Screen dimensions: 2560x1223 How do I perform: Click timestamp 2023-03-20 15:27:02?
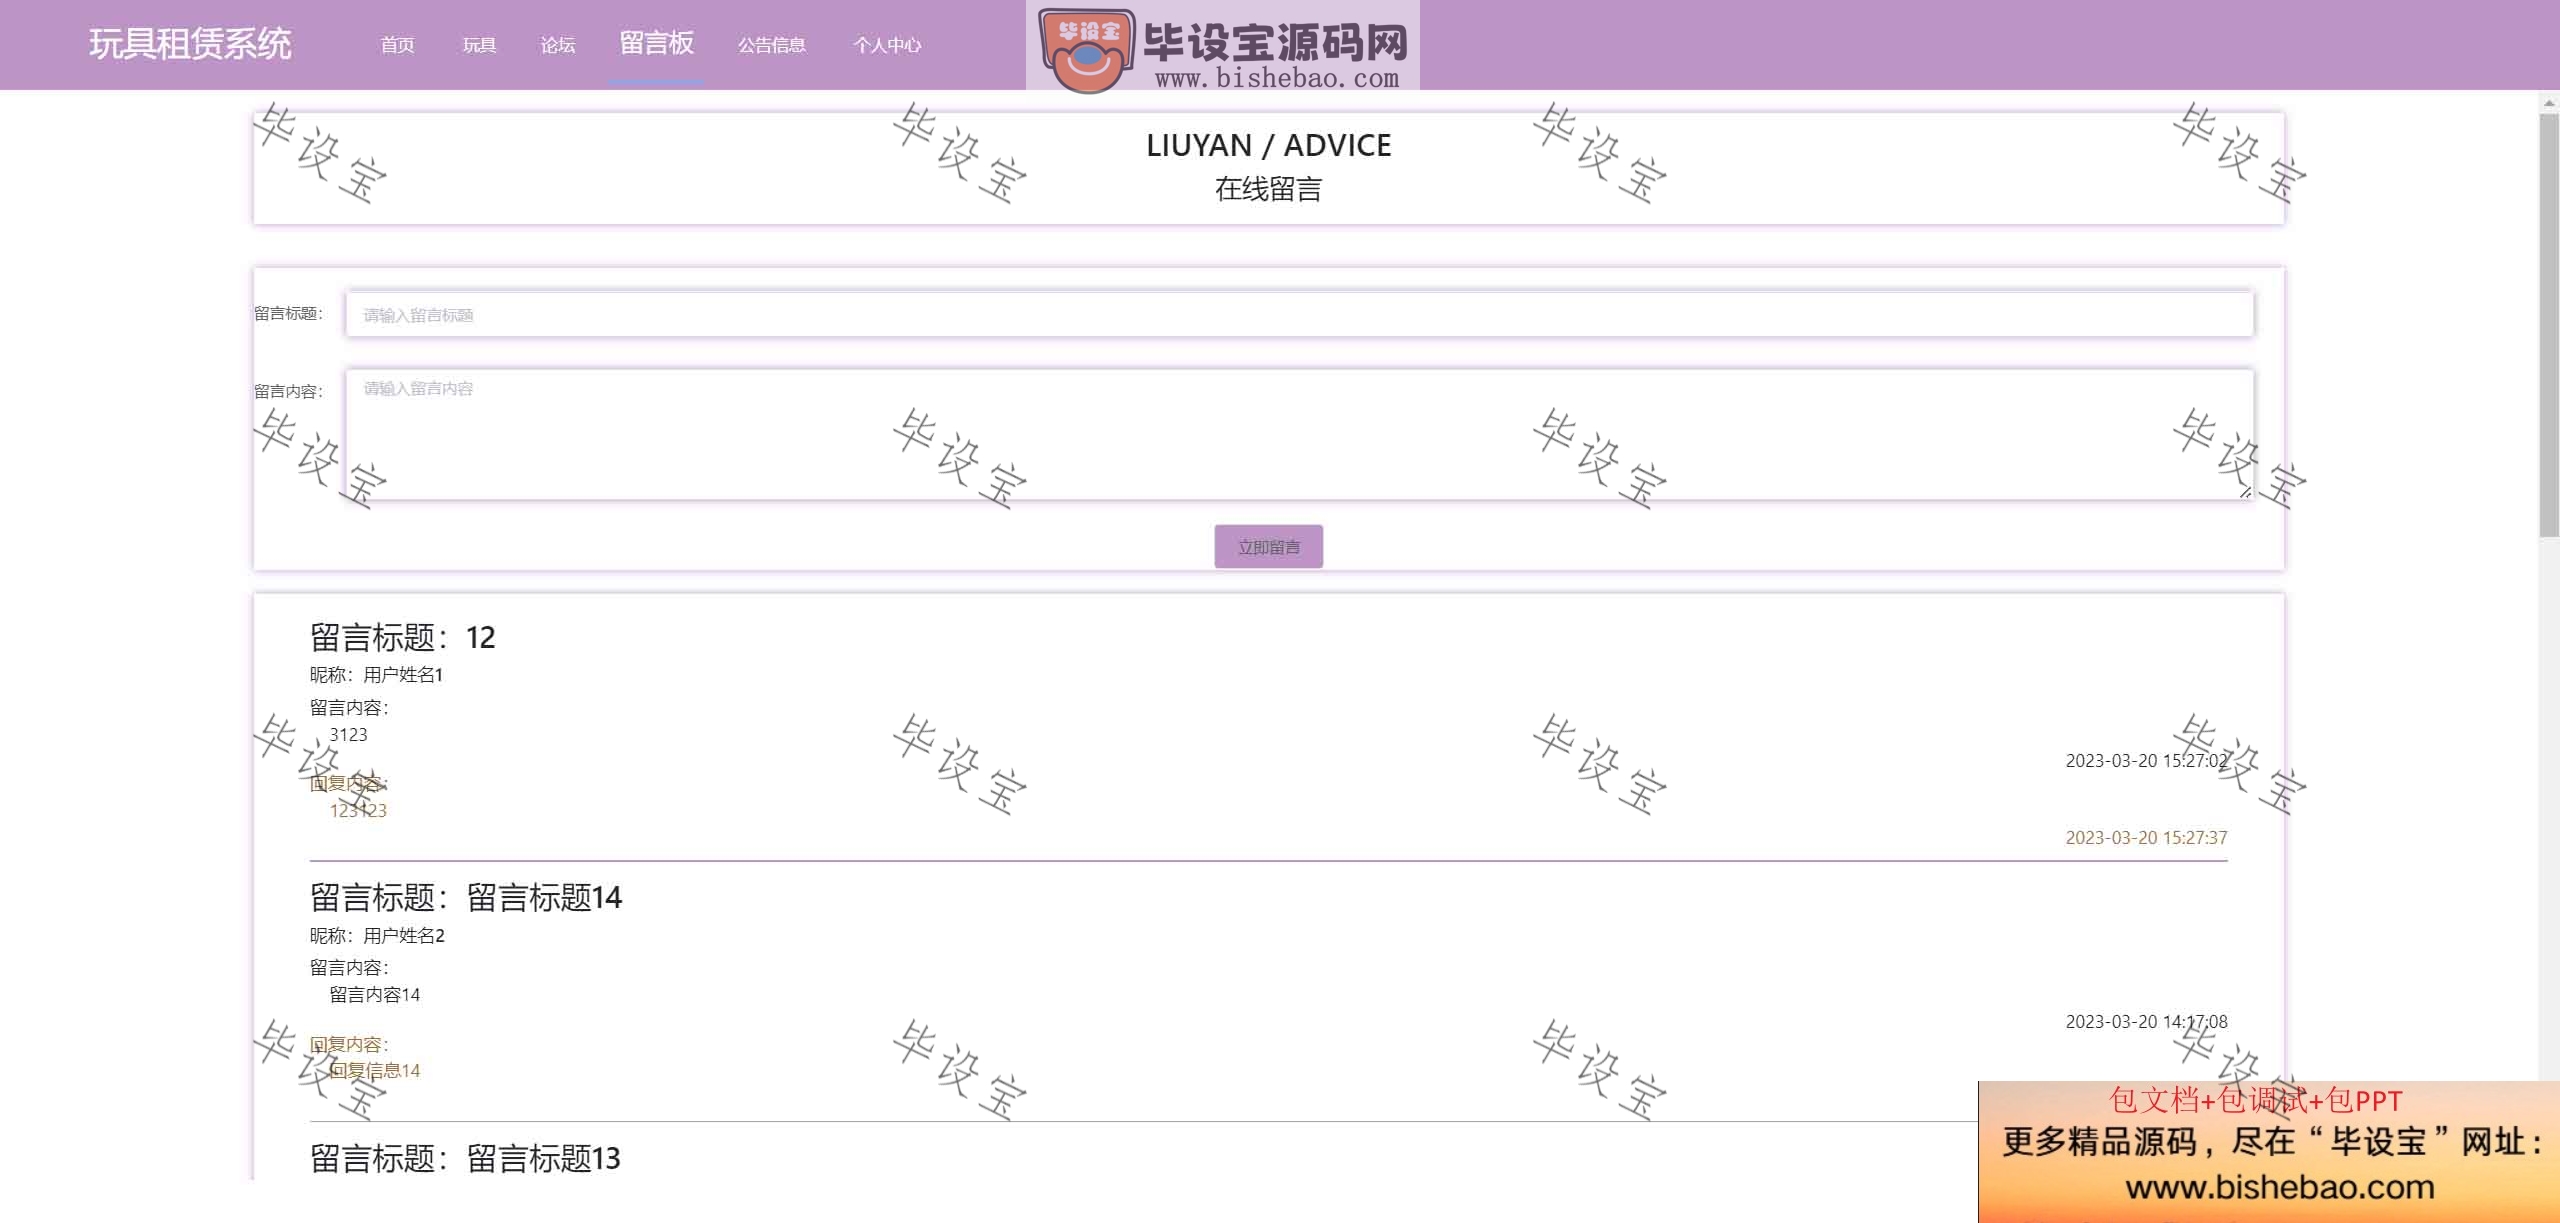click(2146, 761)
